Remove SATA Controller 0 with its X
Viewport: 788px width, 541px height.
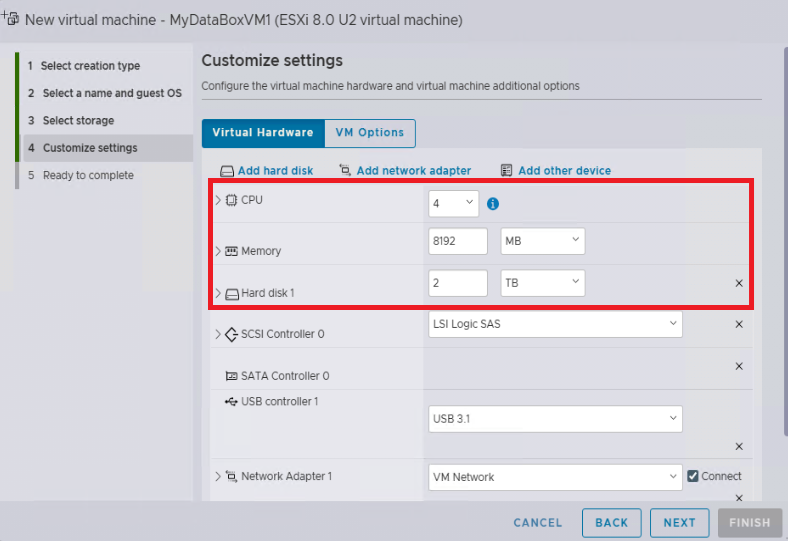click(x=739, y=366)
